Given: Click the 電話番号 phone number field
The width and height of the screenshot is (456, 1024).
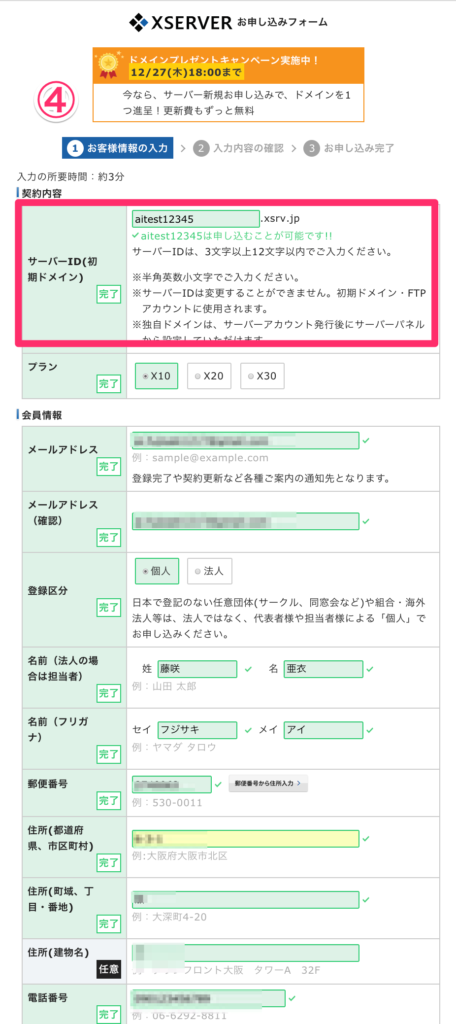Looking at the screenshot, I should (x=208, y=999).
